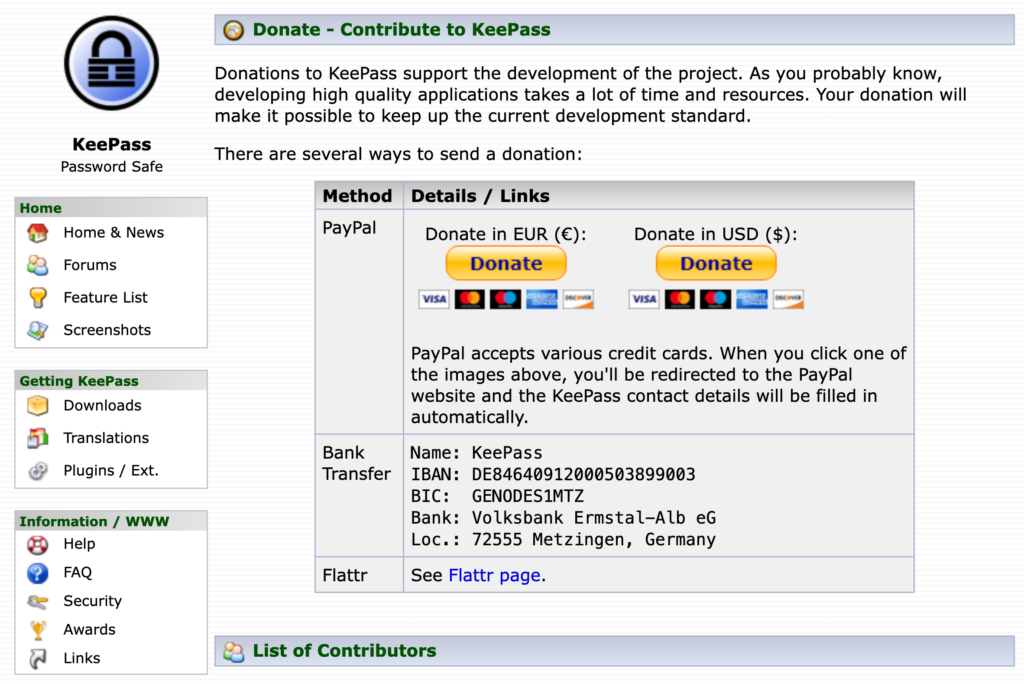Viewport: 1024px width, 684px height.
Task: Open the Translations link
Action: click(106, 438)
